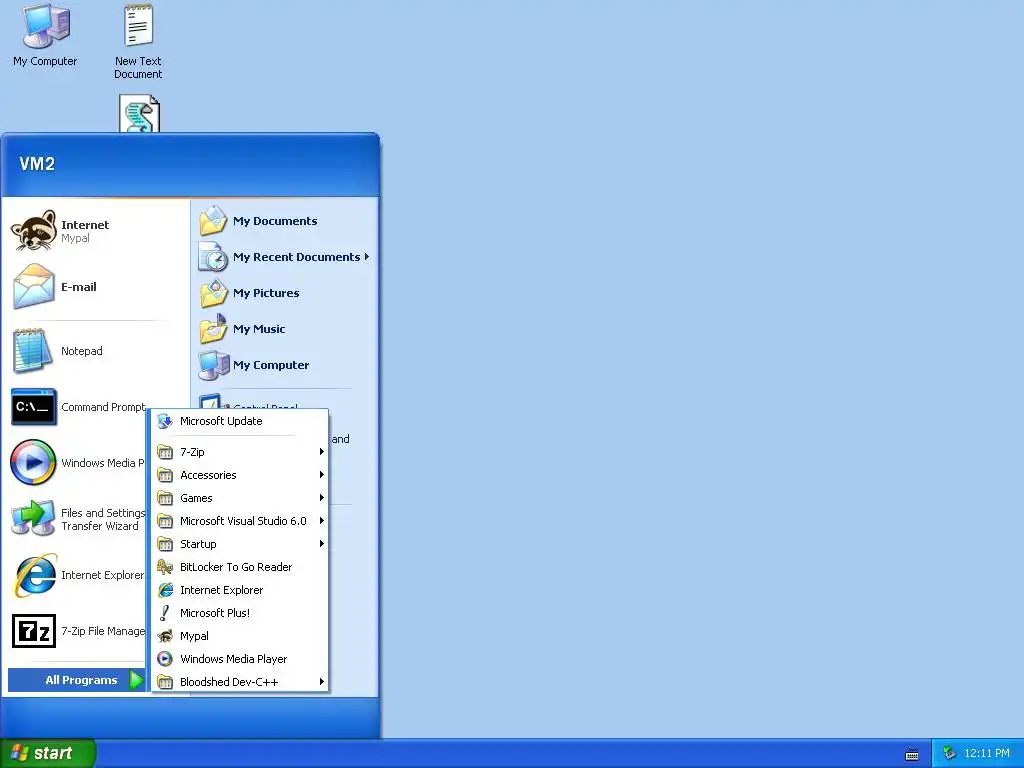
Task: Expand Microsoft Visual Studio 6.0 submenu
Action: tap(240, 520)
